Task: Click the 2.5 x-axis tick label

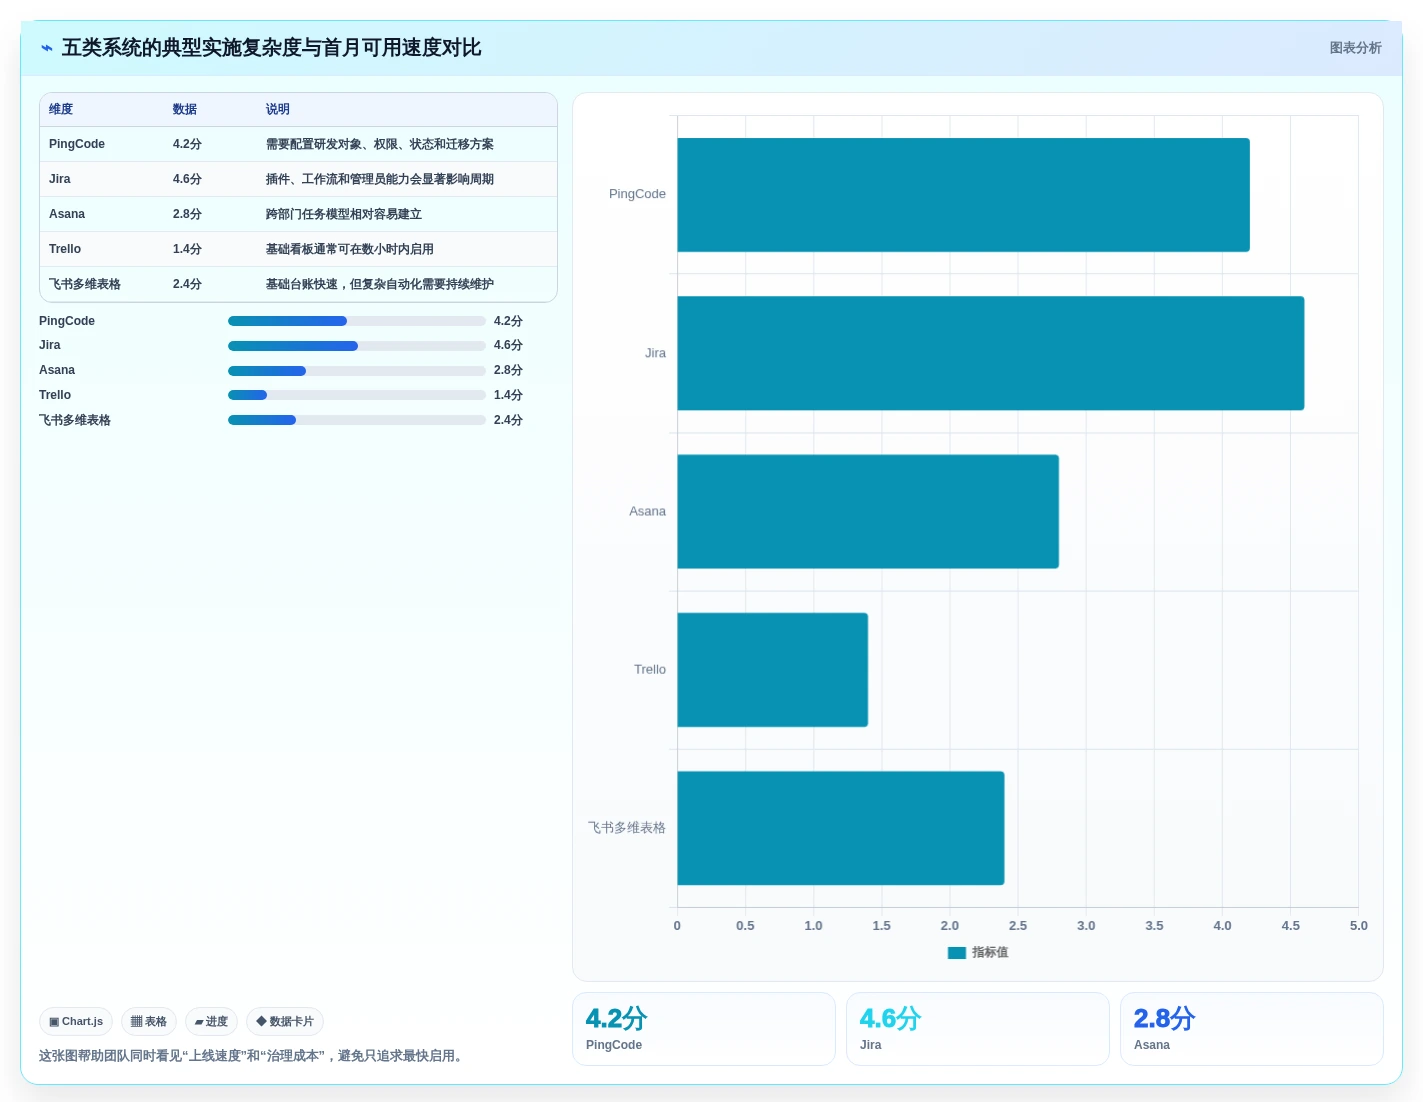Action: pos(1018,926)
